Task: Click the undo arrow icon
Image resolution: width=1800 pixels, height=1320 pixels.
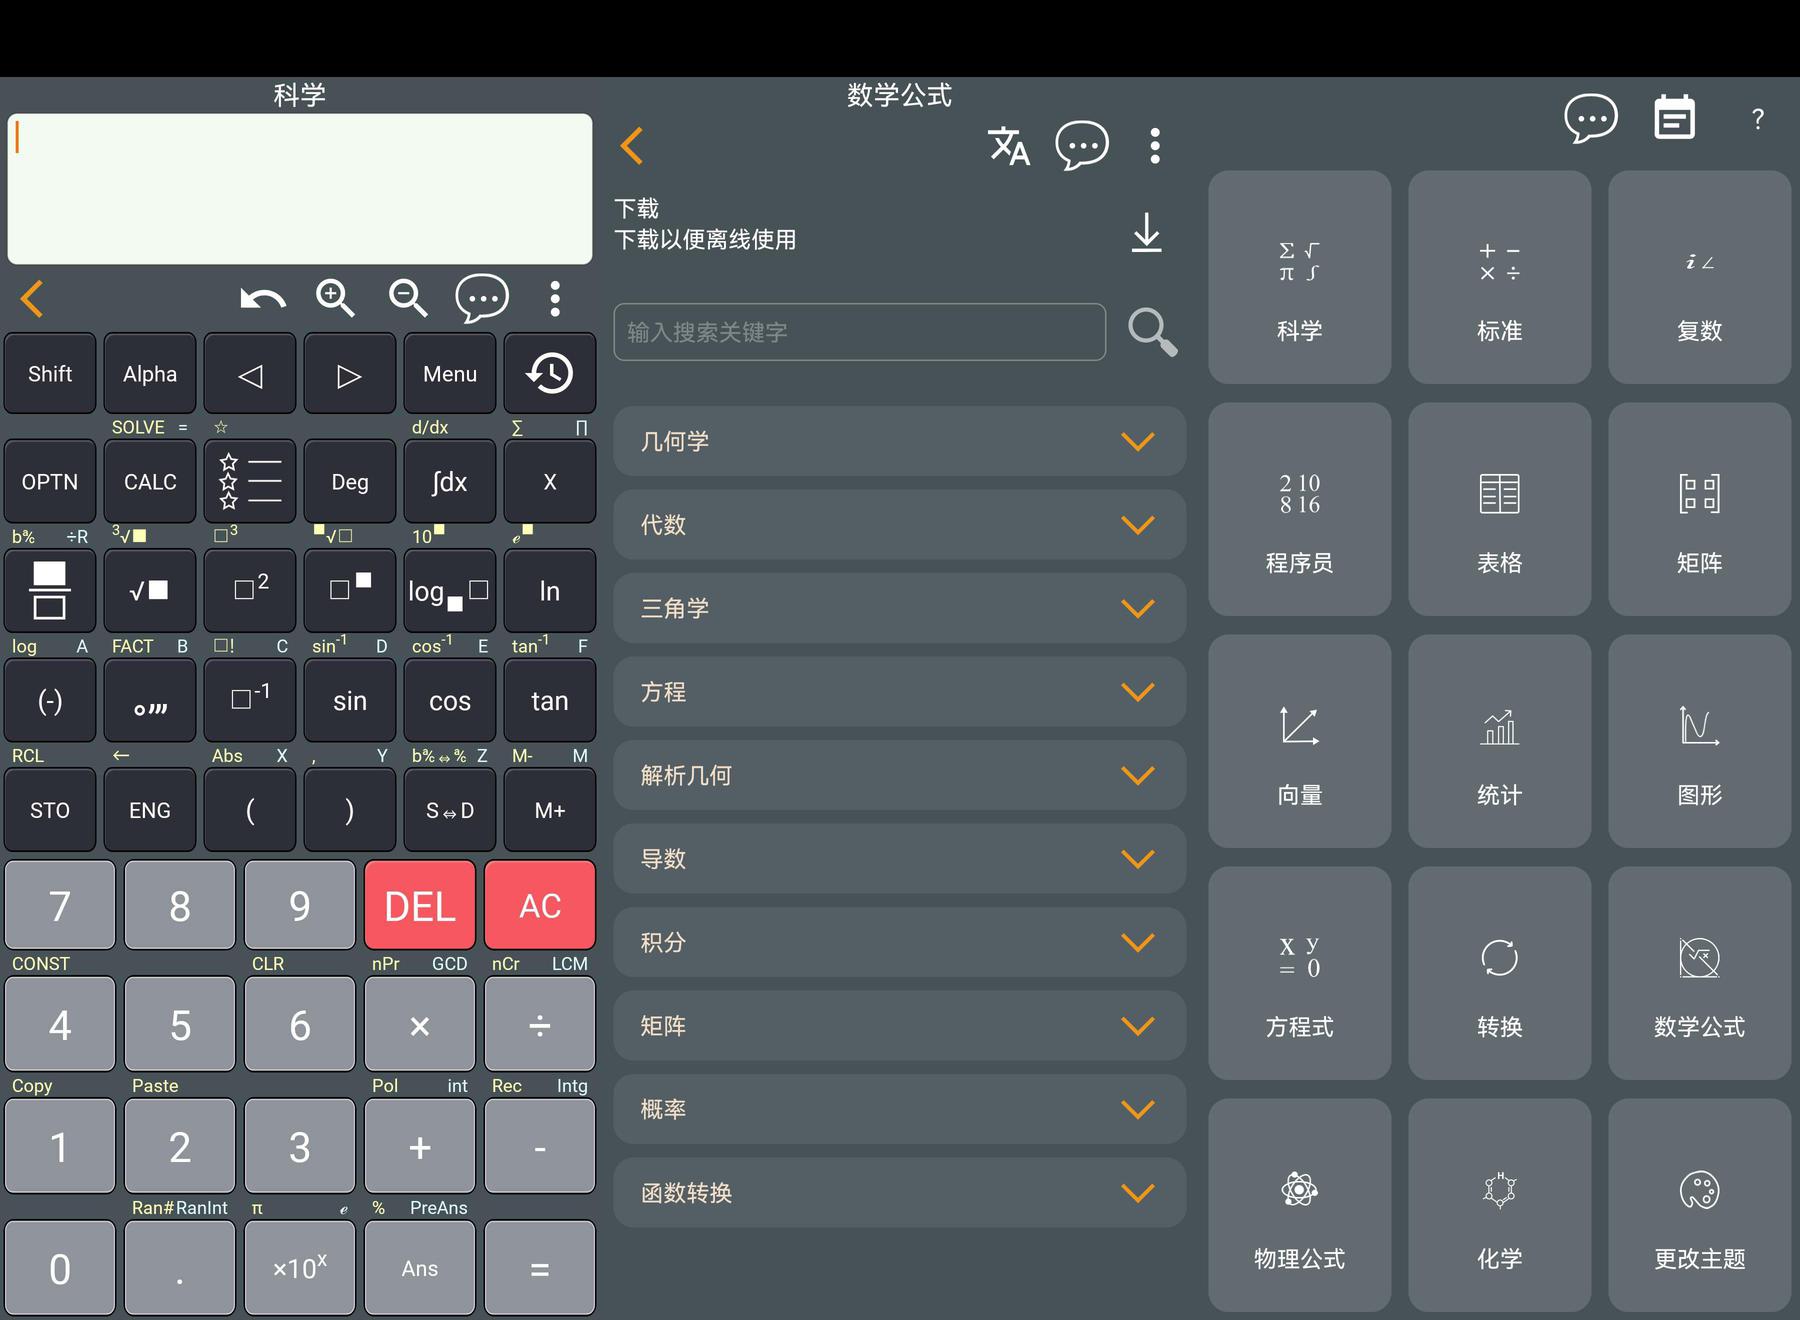Action: tap(263, 299)
